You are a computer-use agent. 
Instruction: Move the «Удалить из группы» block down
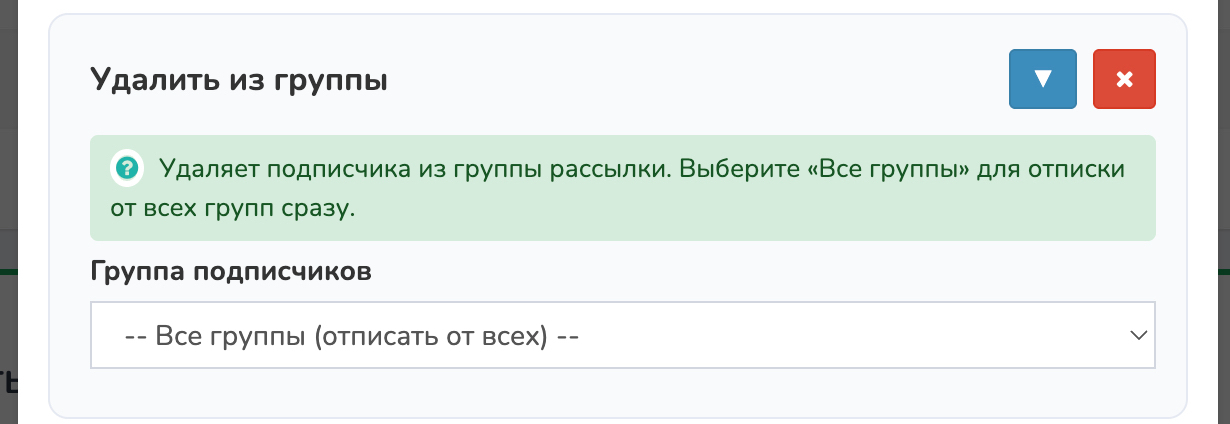click(1042, 79)
